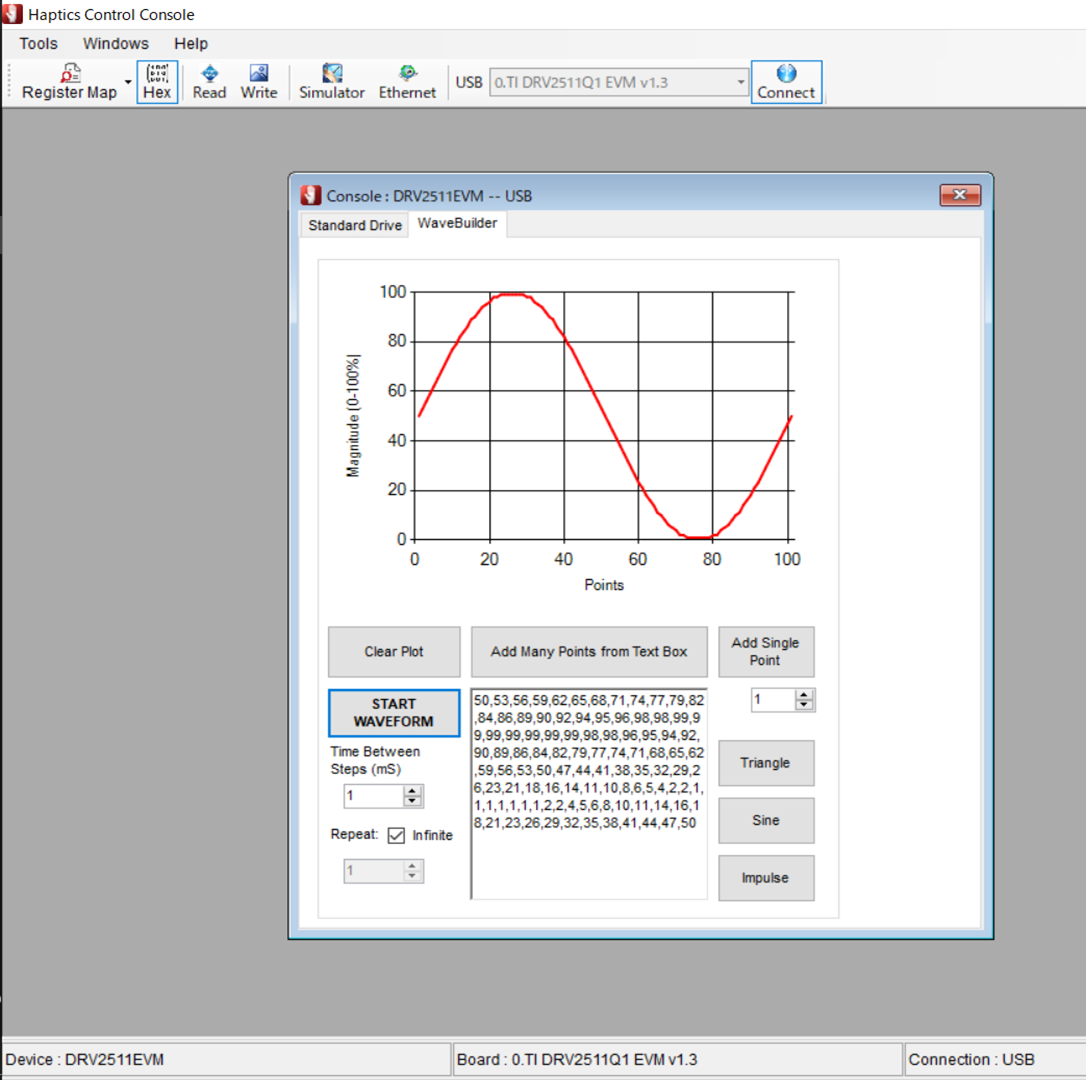Toggle the Infinite repeat checkbox

click(x=396, y=835)
